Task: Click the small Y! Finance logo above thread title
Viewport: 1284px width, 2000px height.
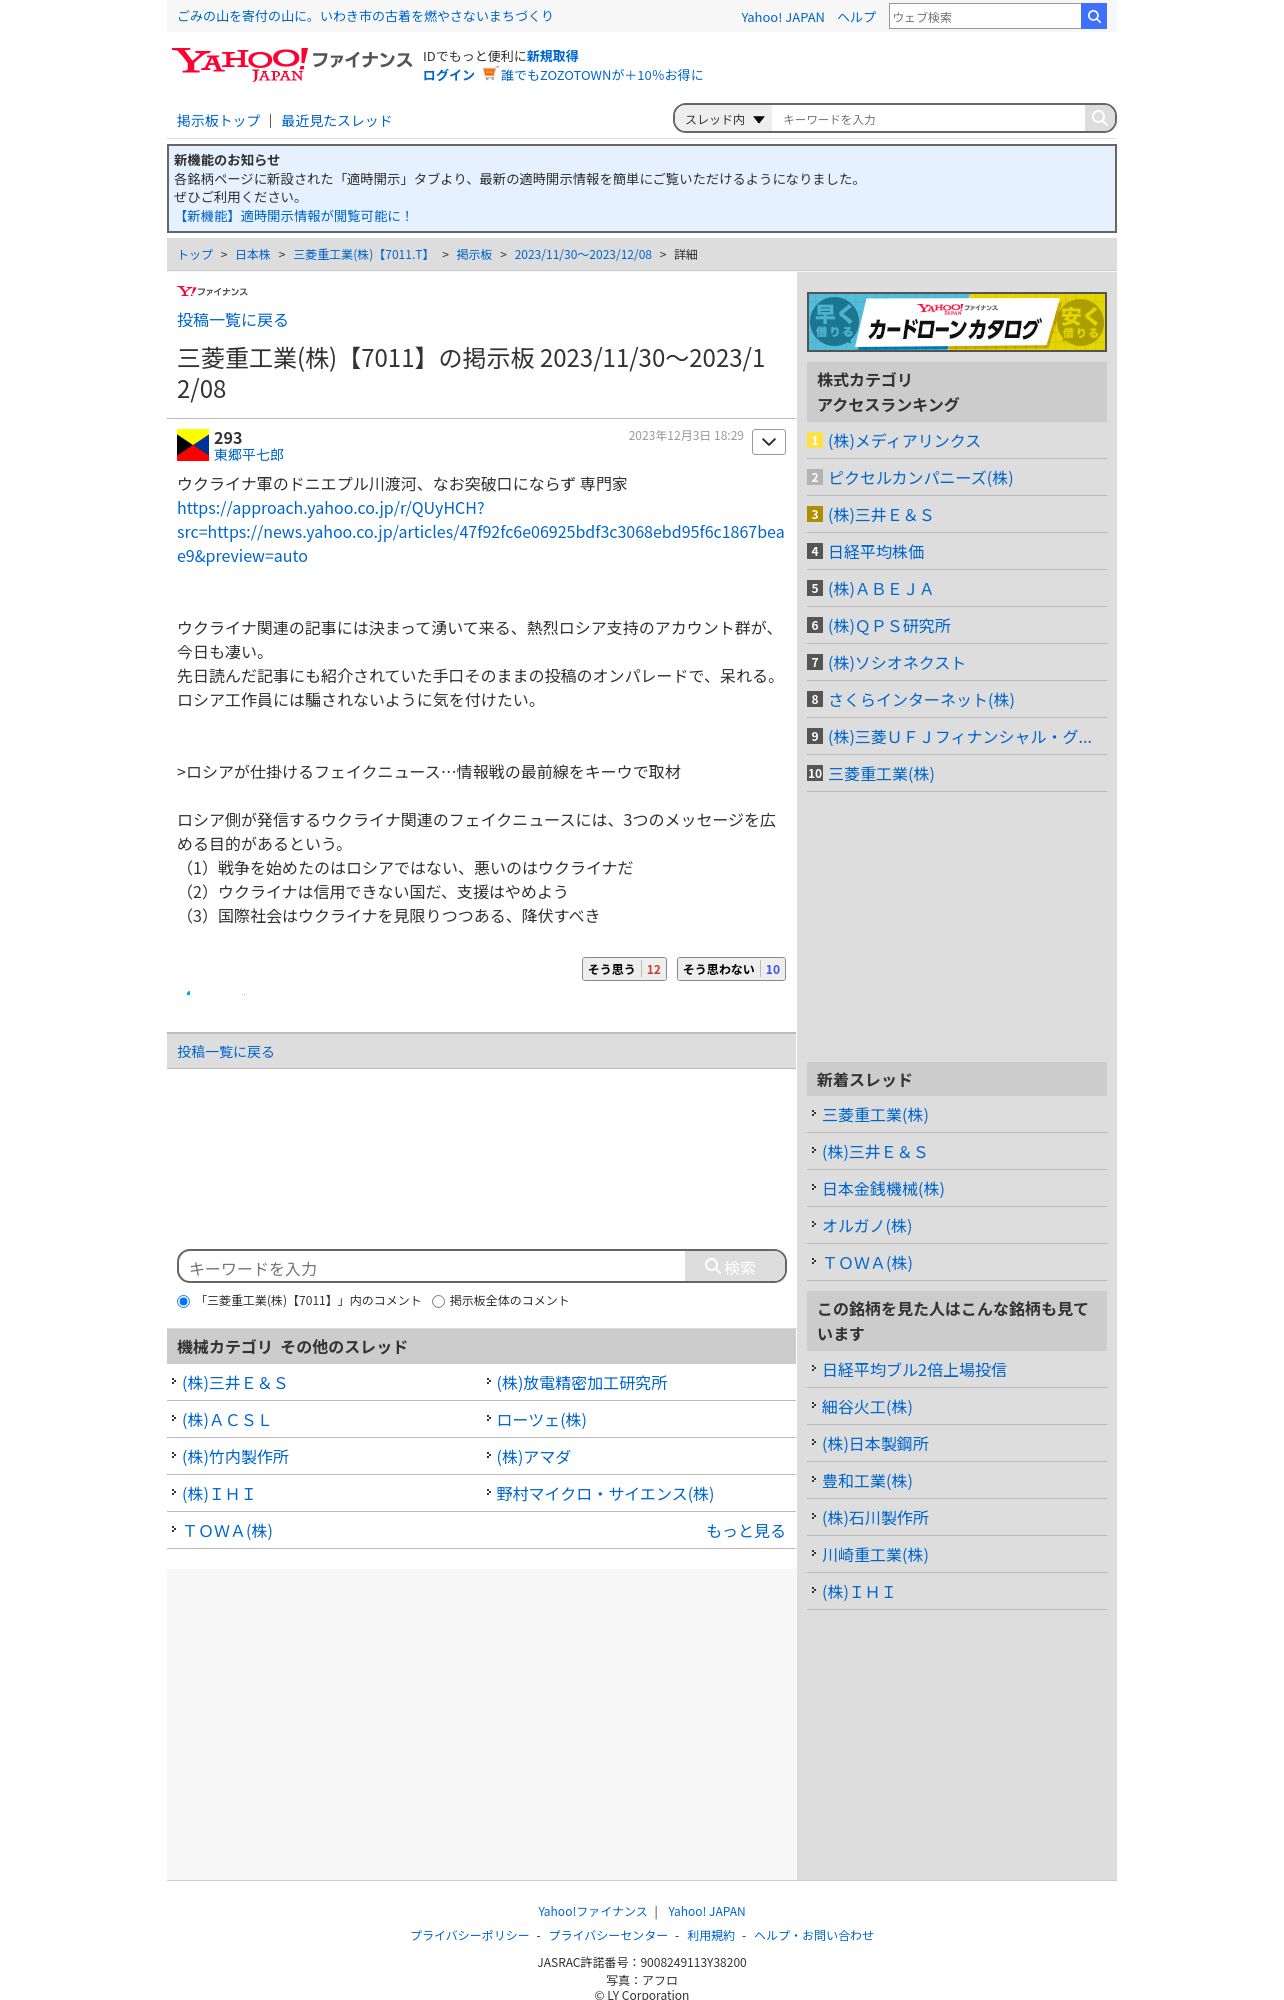Action: click(x=212, y=291)
